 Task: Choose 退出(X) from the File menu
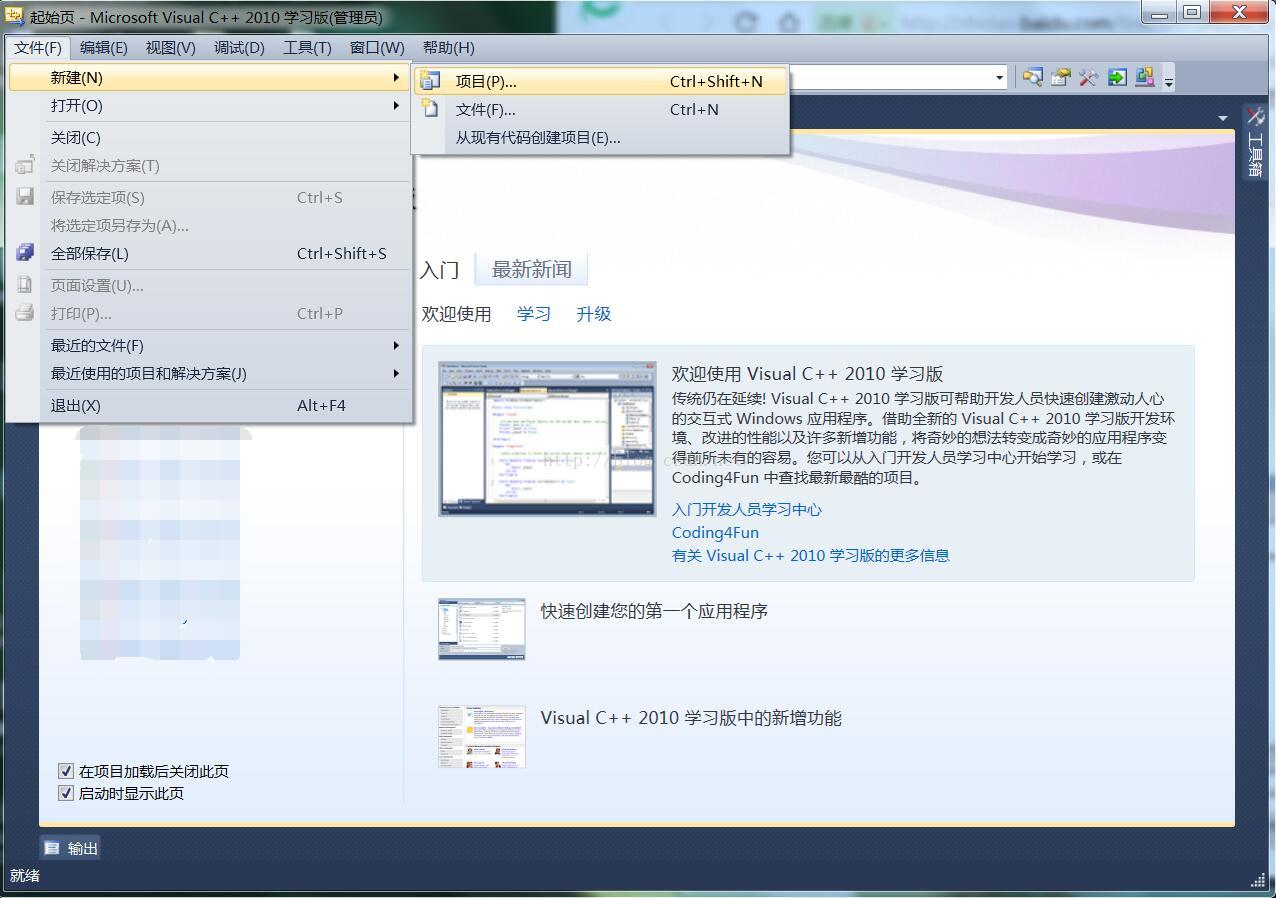click(x=211, y=405)
